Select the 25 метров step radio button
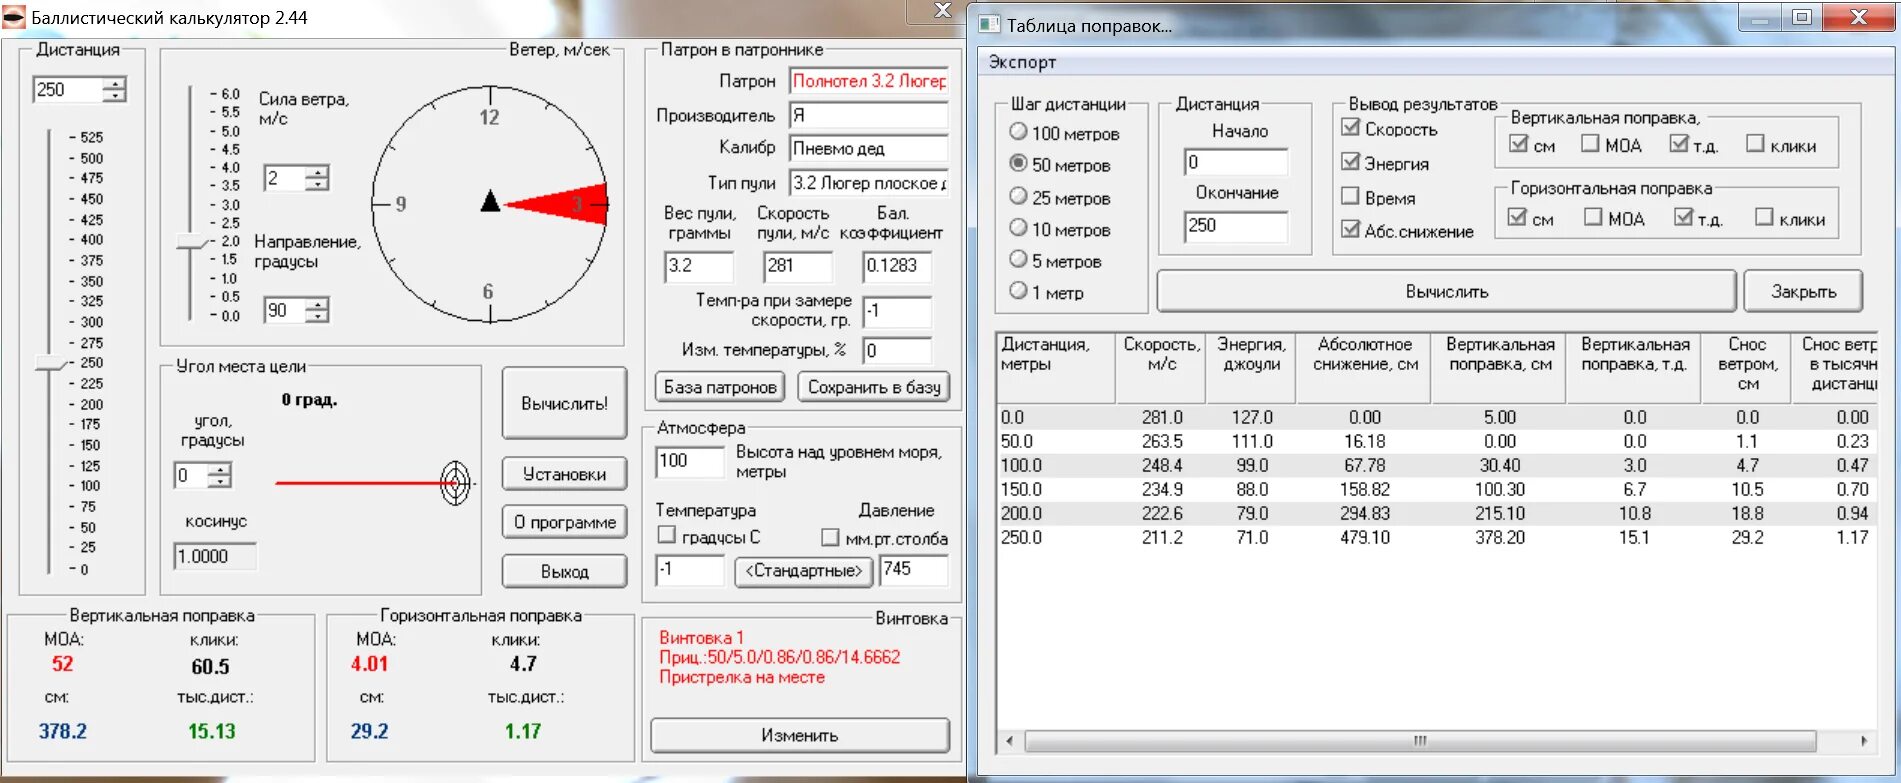This screenshot has height=783, width=1901. click(x=1018, y=196)
